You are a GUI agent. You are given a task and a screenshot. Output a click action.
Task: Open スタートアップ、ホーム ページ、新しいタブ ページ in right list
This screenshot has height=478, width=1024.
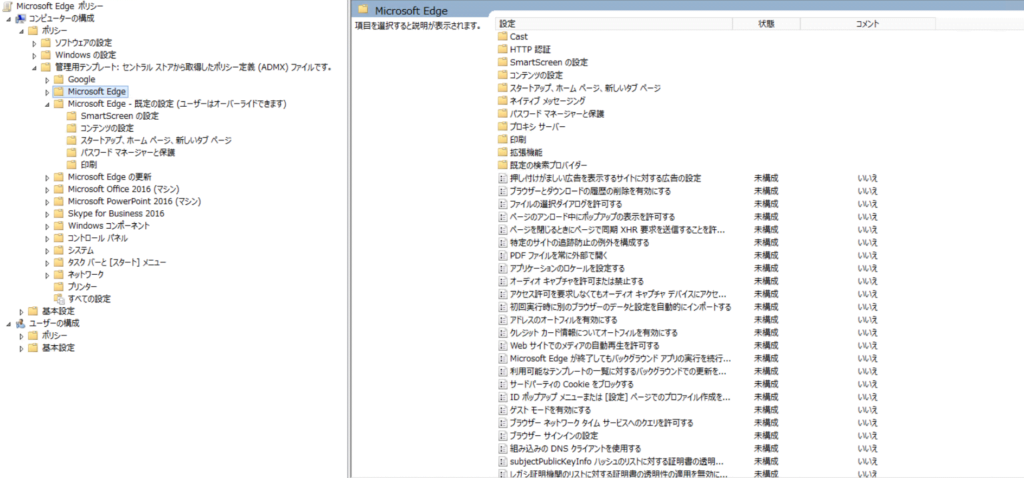[585, 88]
